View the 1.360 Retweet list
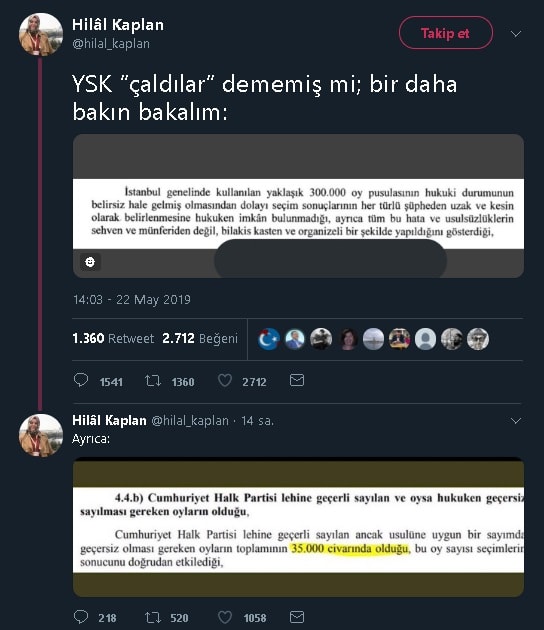 tap(113, 338)
